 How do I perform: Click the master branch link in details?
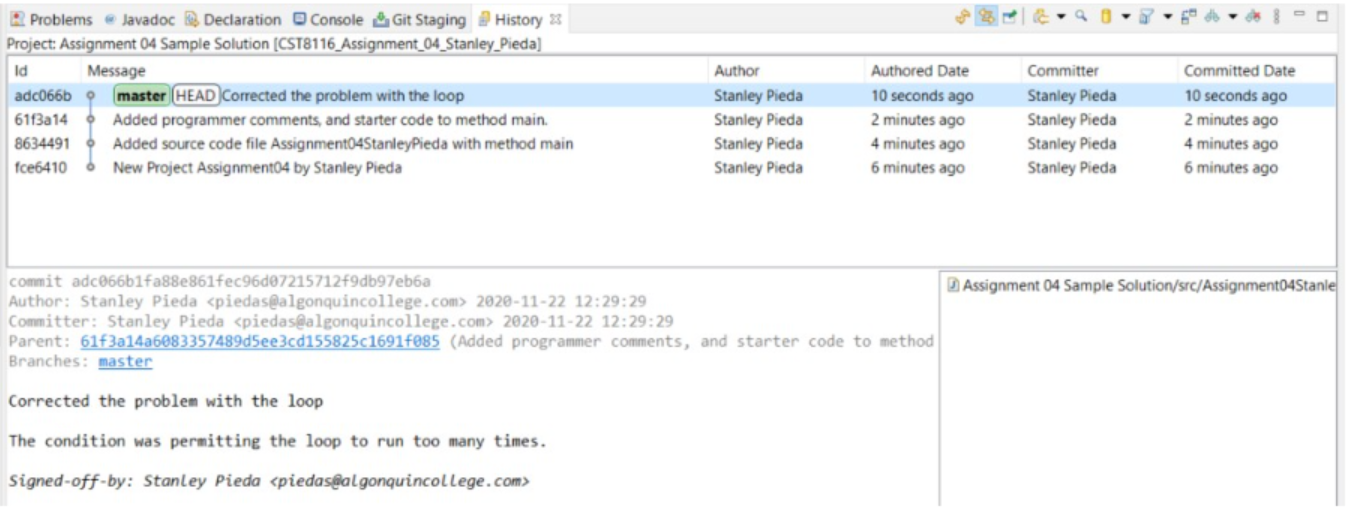[x=125, y=361]
